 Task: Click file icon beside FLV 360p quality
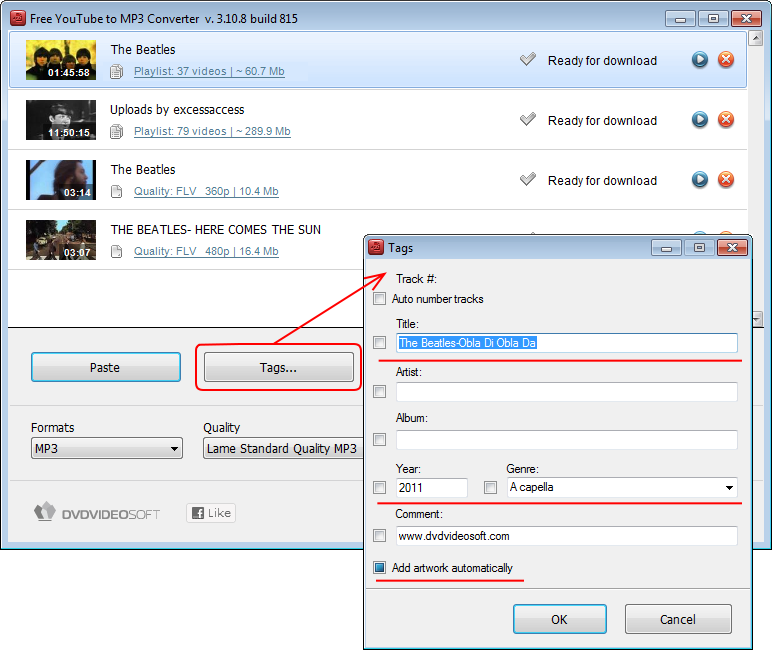117,192
